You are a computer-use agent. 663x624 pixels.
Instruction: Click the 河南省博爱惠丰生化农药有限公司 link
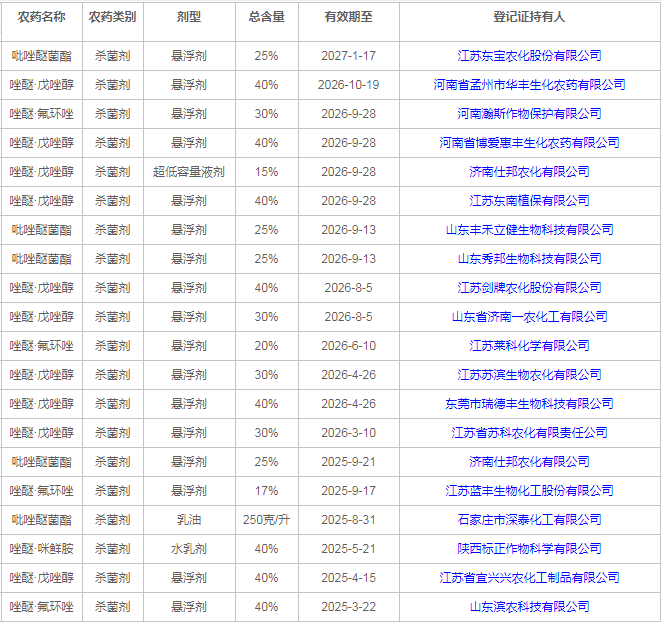(529, 143)
